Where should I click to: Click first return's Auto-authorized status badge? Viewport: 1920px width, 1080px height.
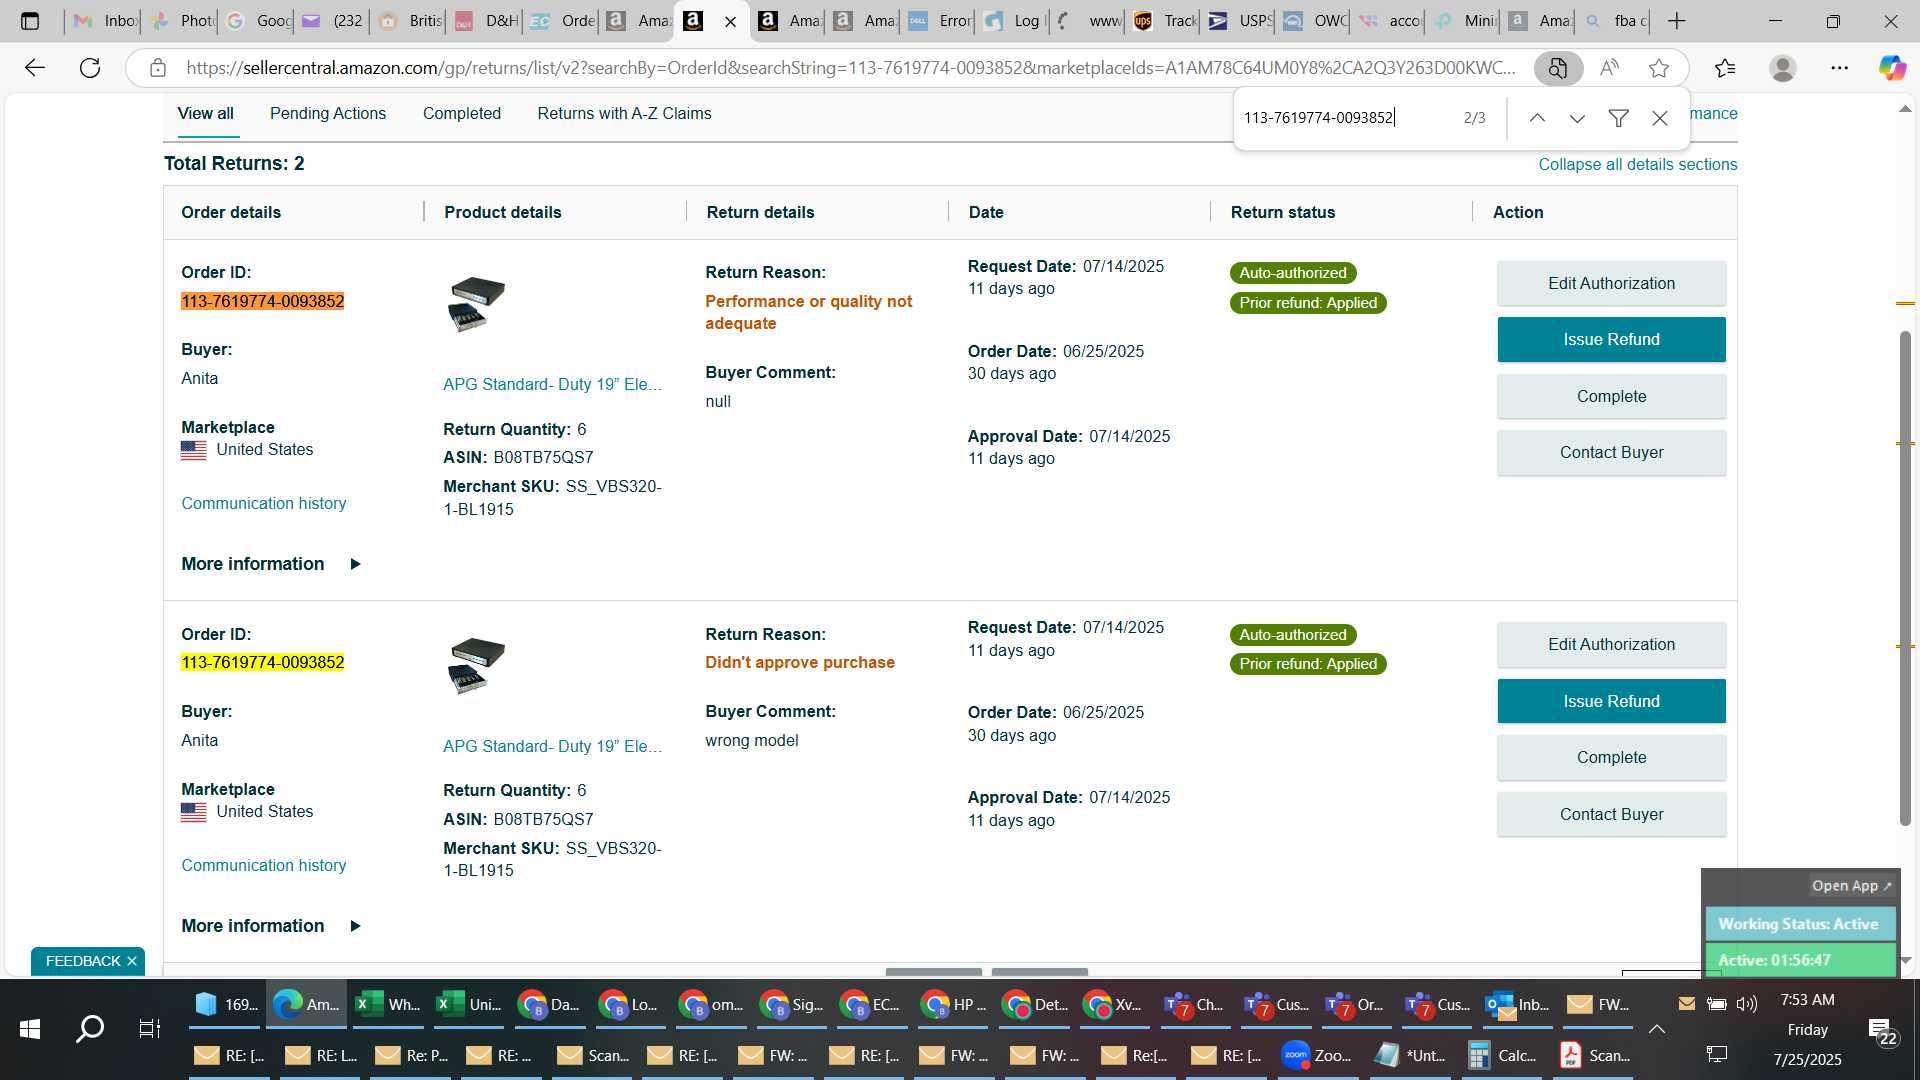(1293, 273)
